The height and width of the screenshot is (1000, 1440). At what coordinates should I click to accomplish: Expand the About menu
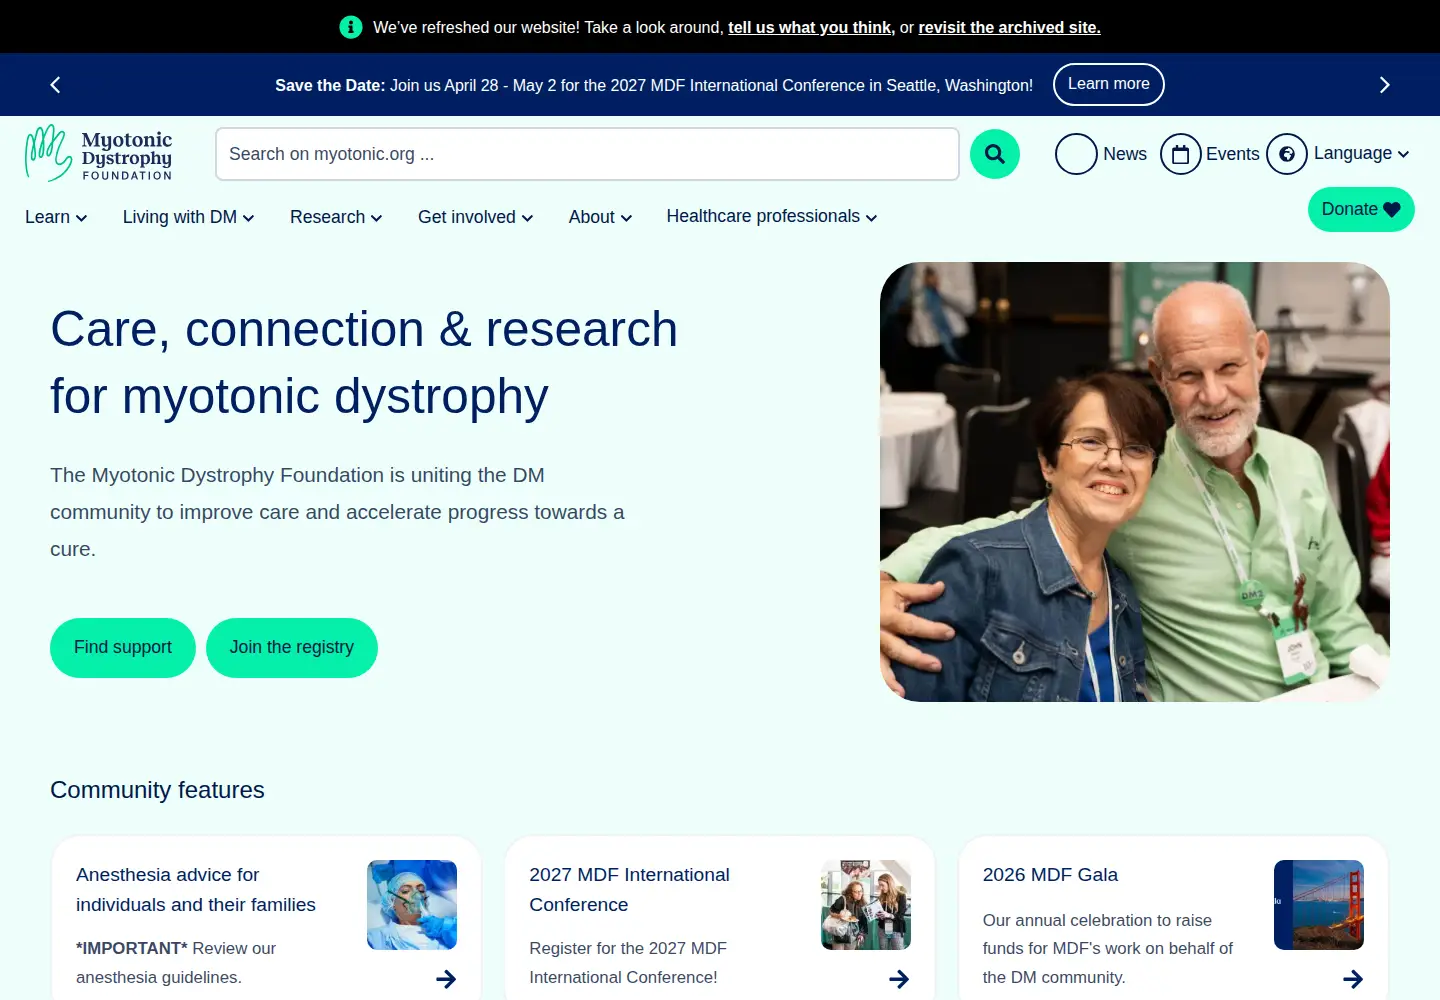[x=600, y=217]
